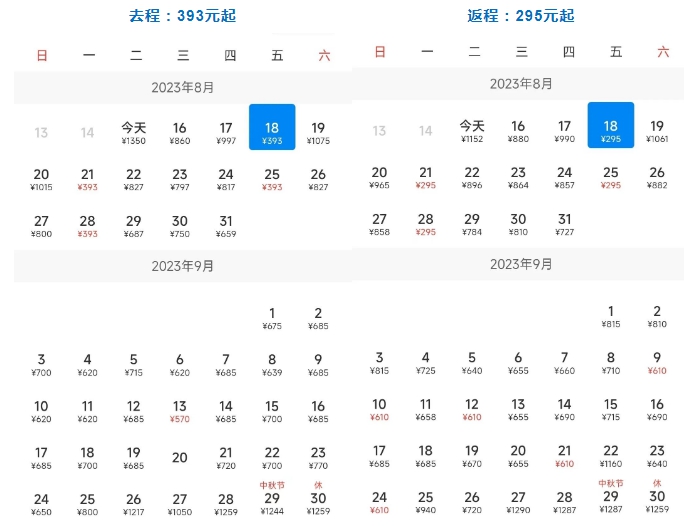Select today (今天) in the return calendar

(x=472, y=131)
